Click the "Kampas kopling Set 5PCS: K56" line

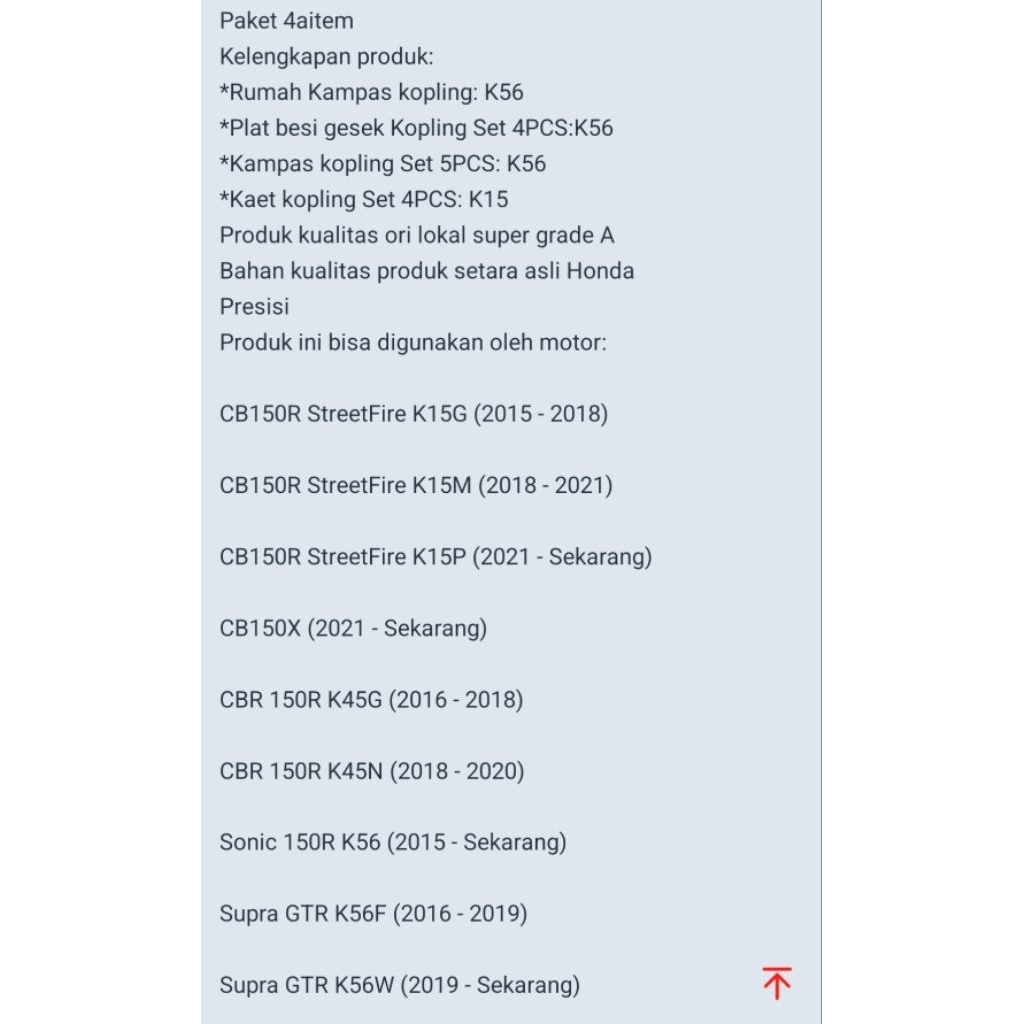coord(382,164)
